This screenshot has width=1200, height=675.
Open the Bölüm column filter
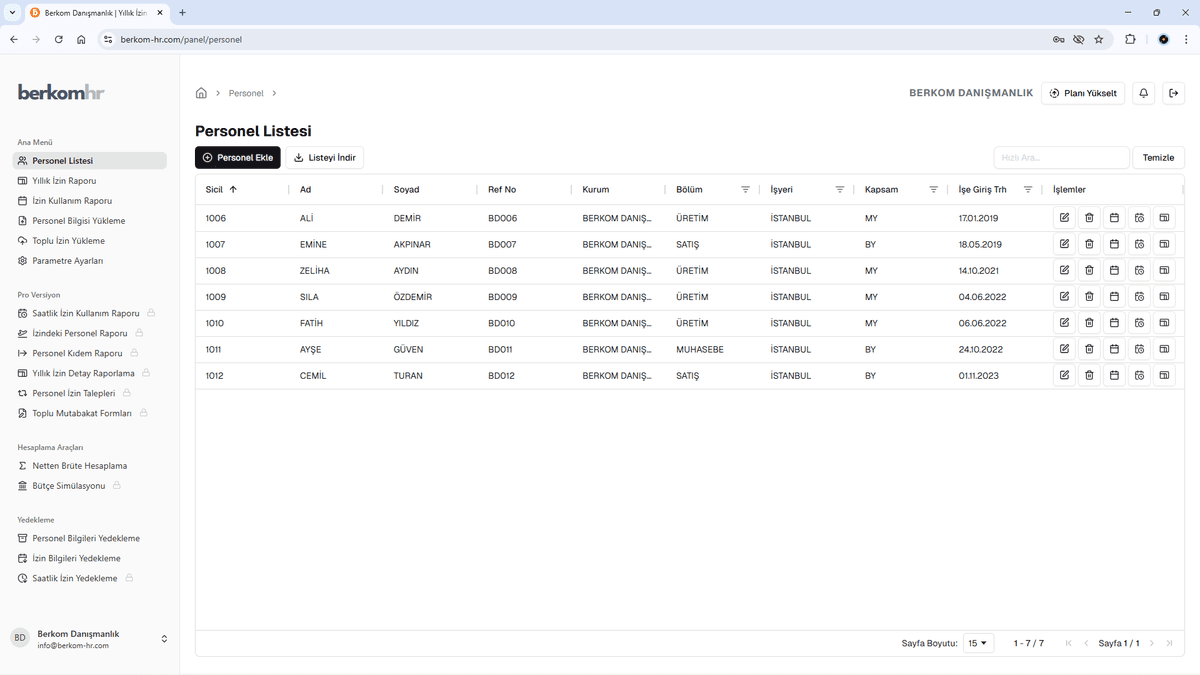tap(745, 190)
